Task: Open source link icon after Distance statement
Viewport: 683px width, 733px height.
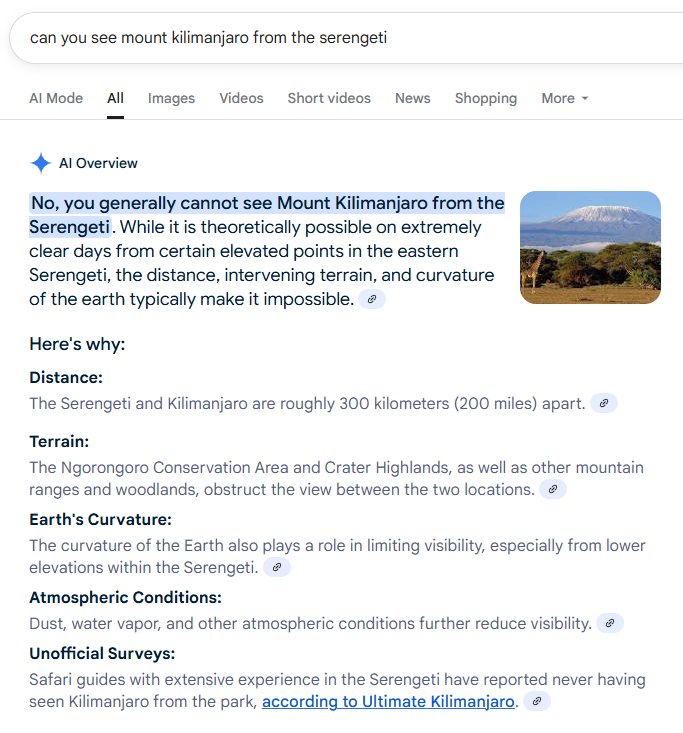Action: click(x=604, y=403)
